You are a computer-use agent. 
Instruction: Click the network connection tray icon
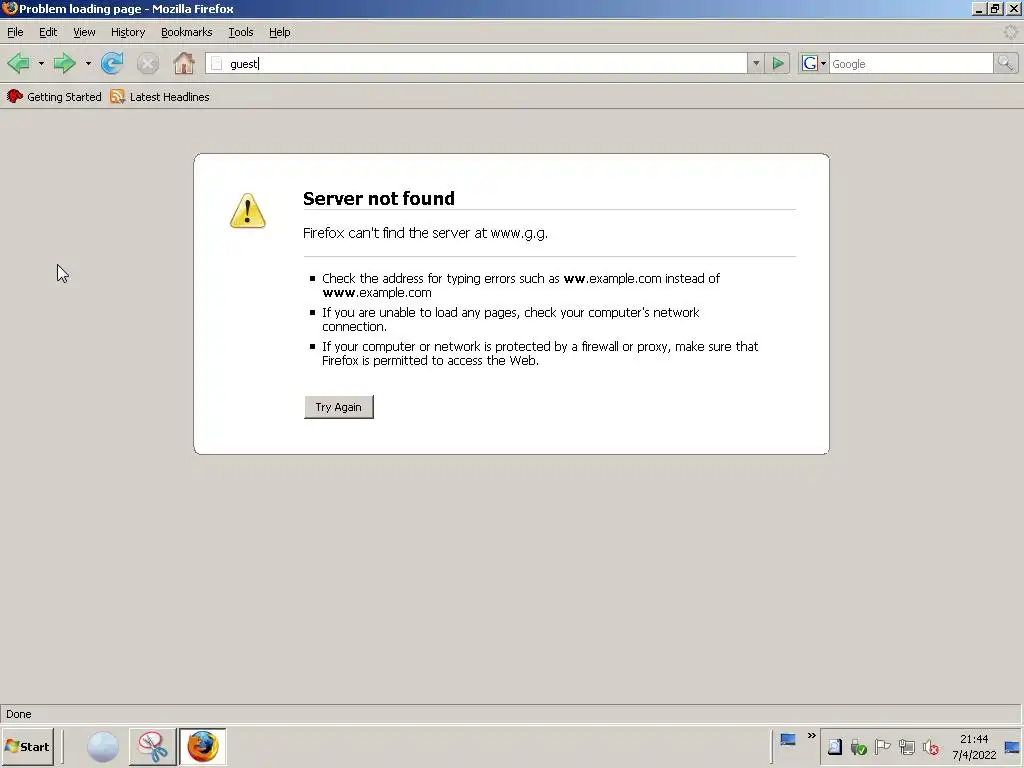tap(906, 747)
